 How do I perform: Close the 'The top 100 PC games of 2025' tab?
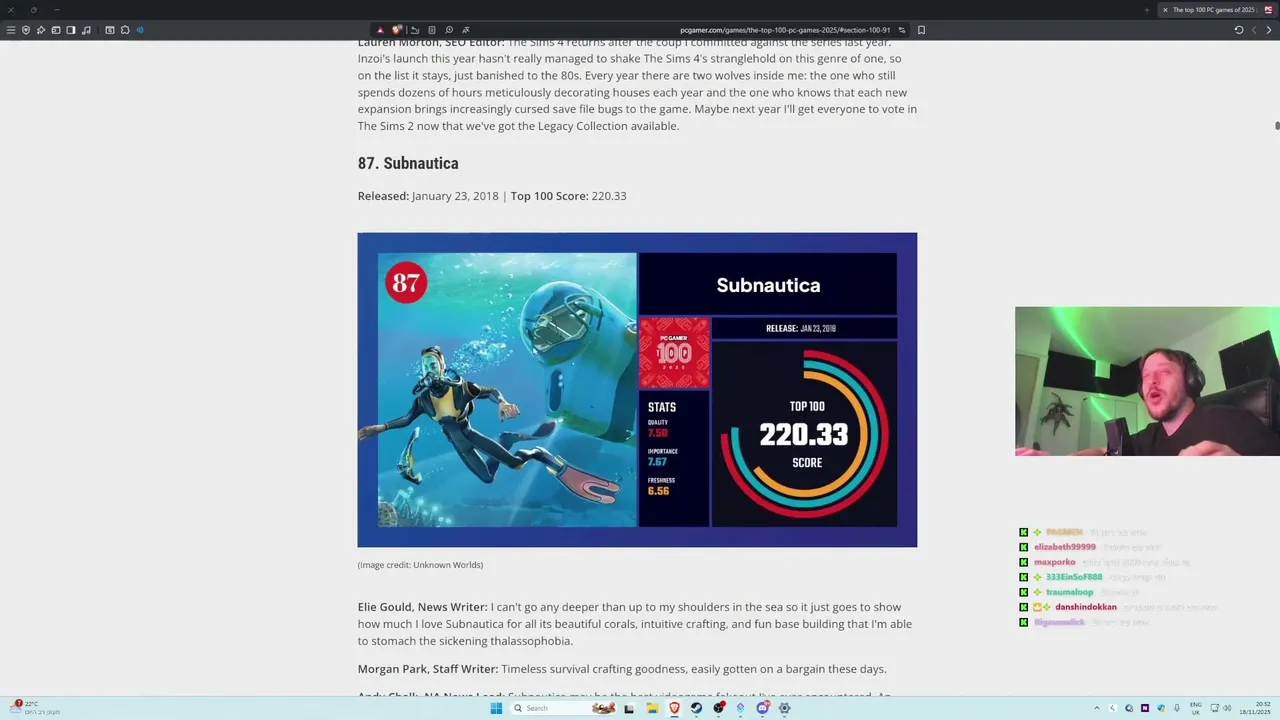(1165, 10)
